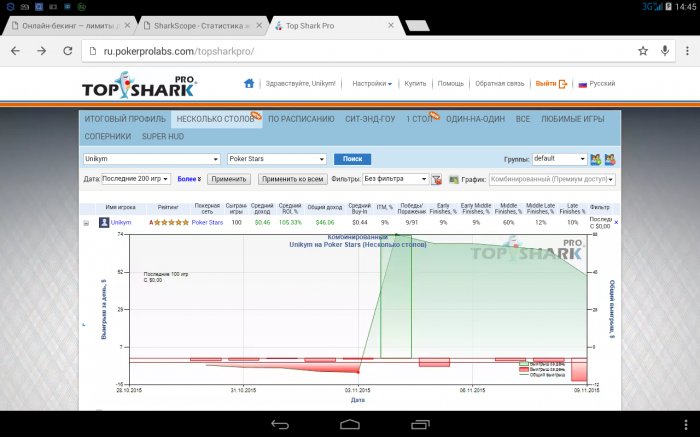Tap the microphone voice search icon
The height and width of the screenshot is (437, 700).
665,51
